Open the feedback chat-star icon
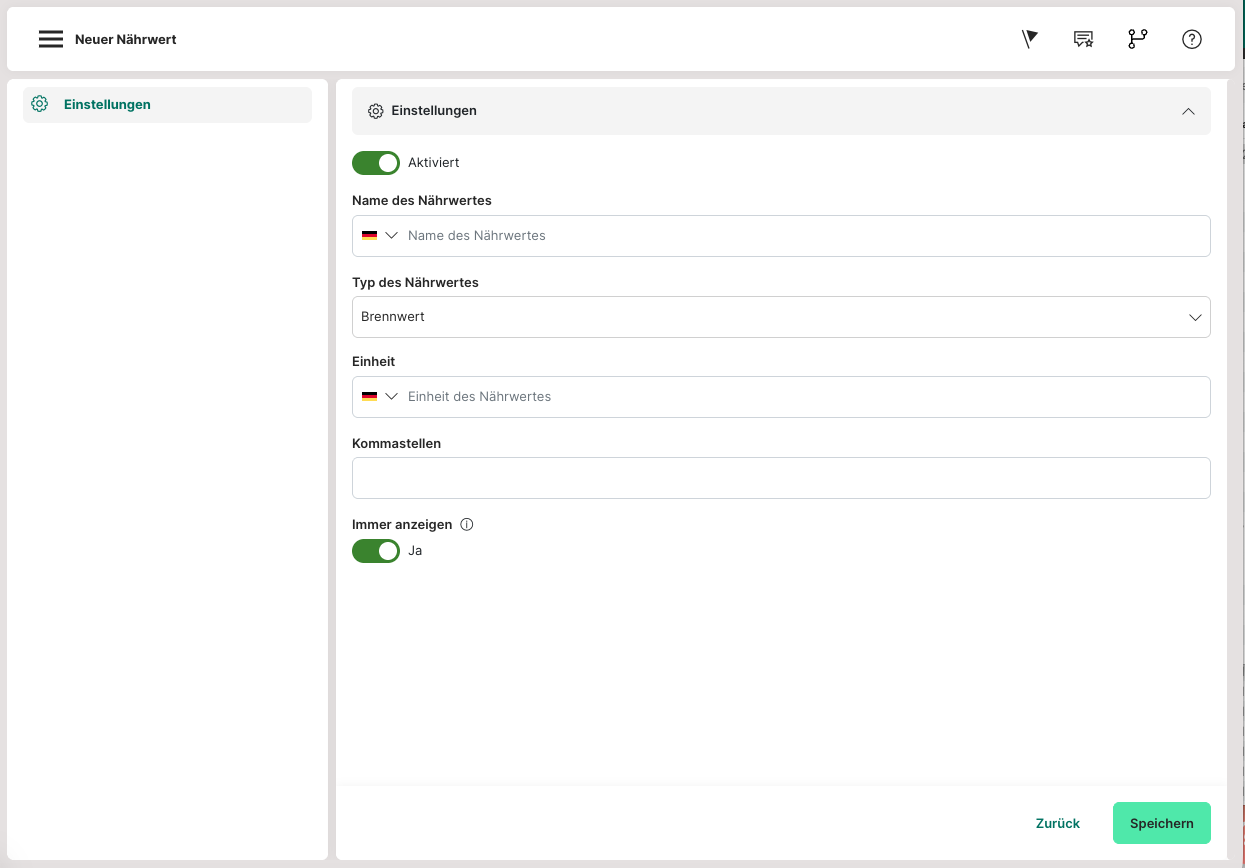The height and width of the screenshot is (868, 1245). pos(1083,39)
